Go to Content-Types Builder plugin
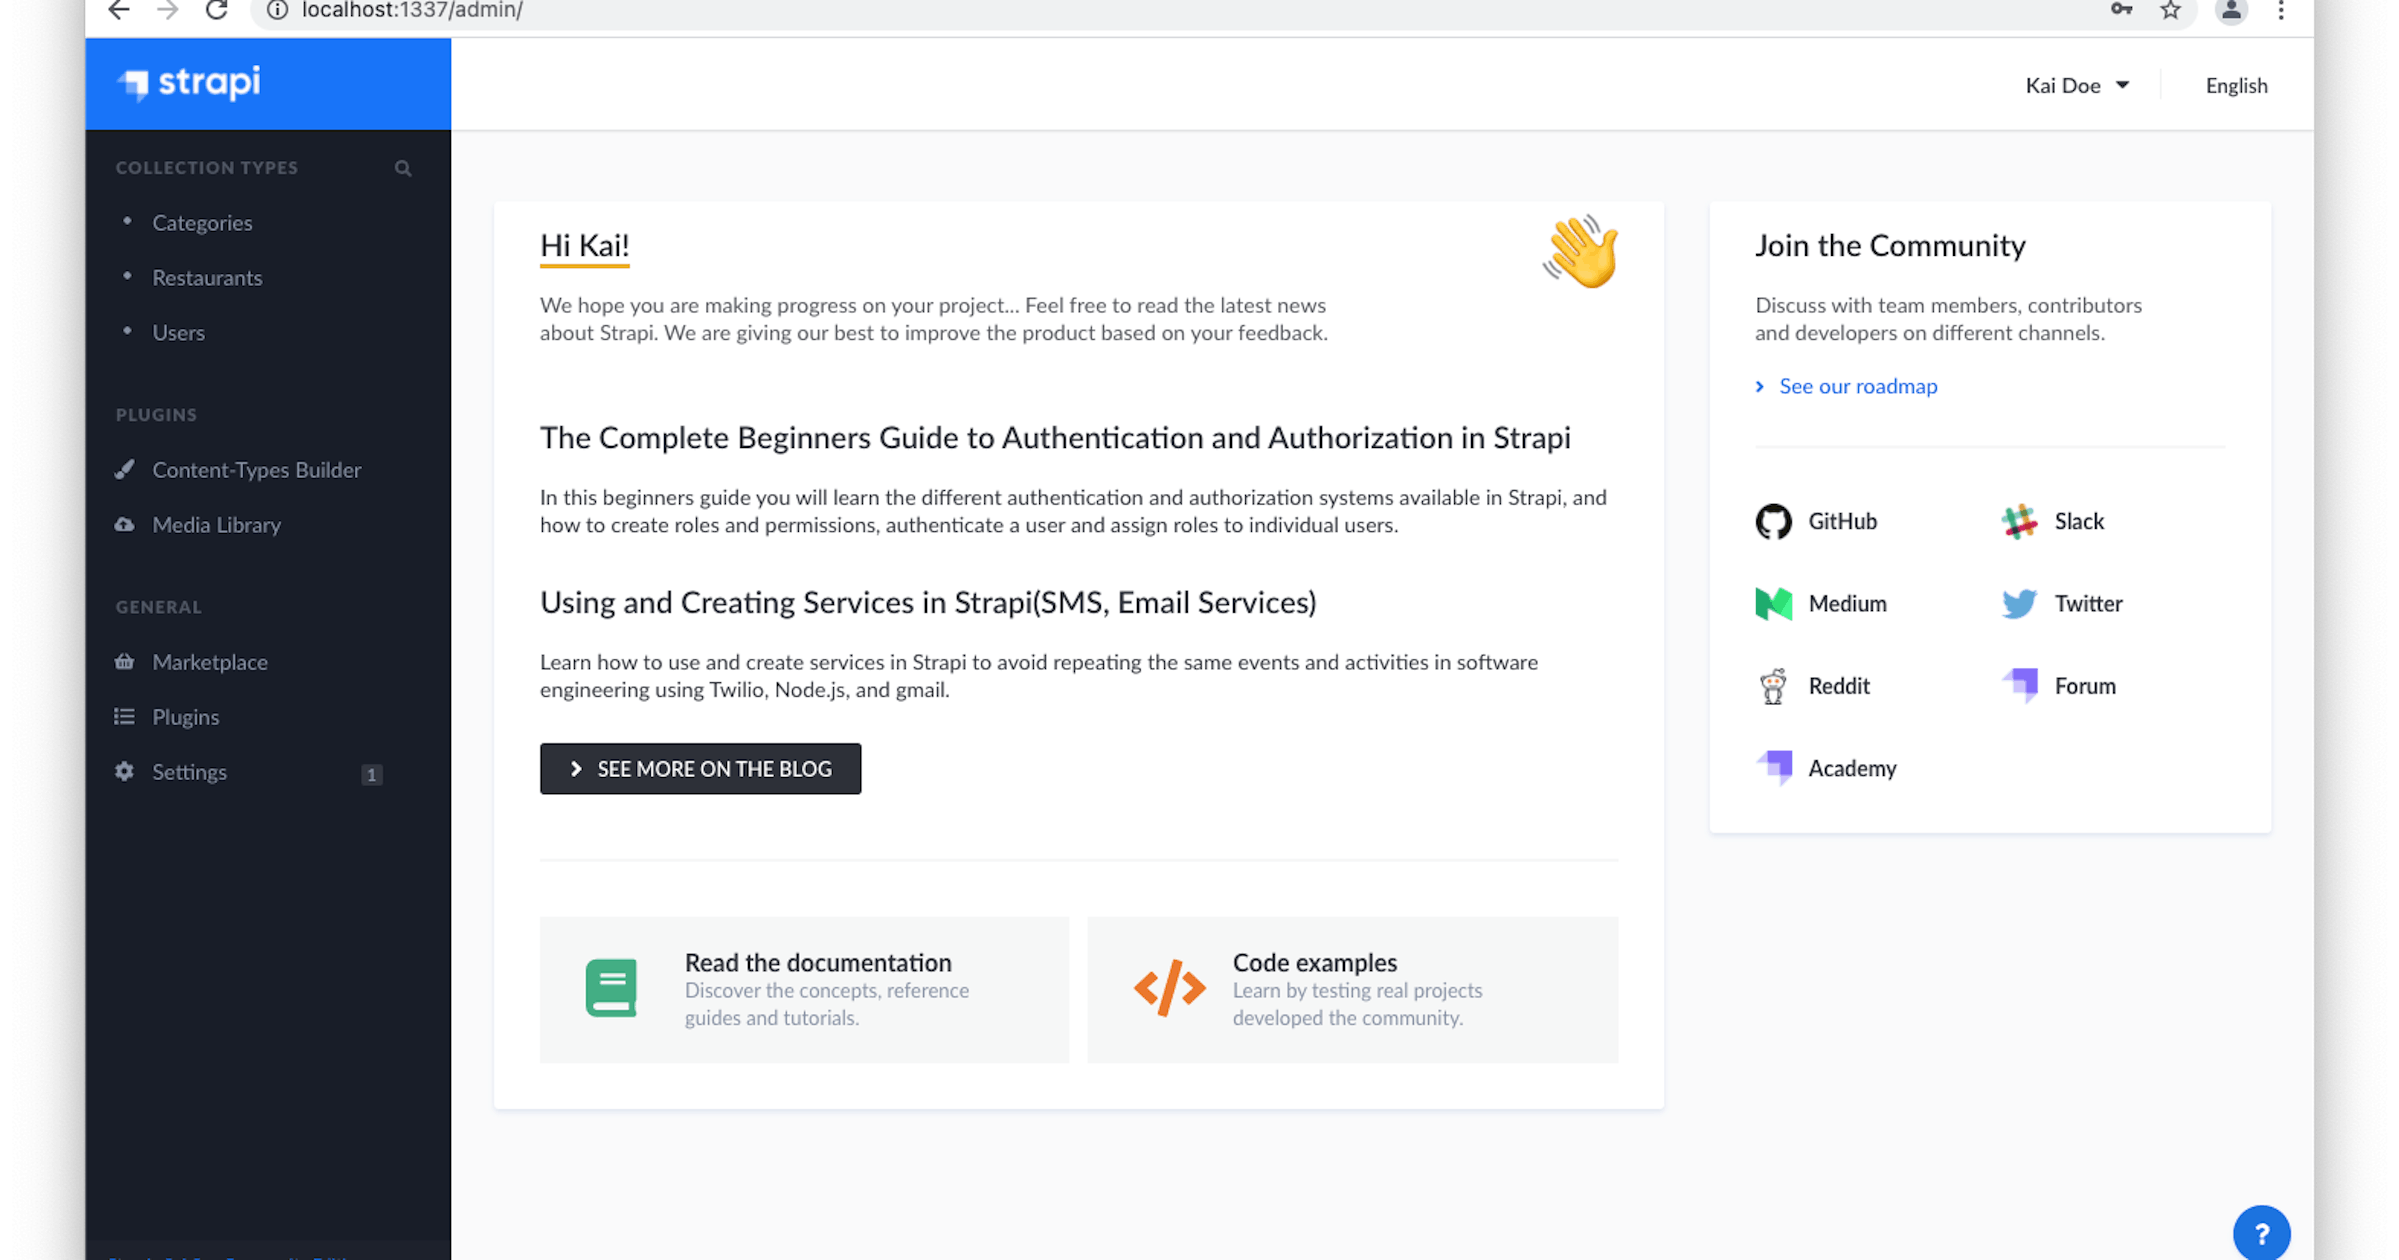Screen dimensions: 2399x1260 (256, 470)
